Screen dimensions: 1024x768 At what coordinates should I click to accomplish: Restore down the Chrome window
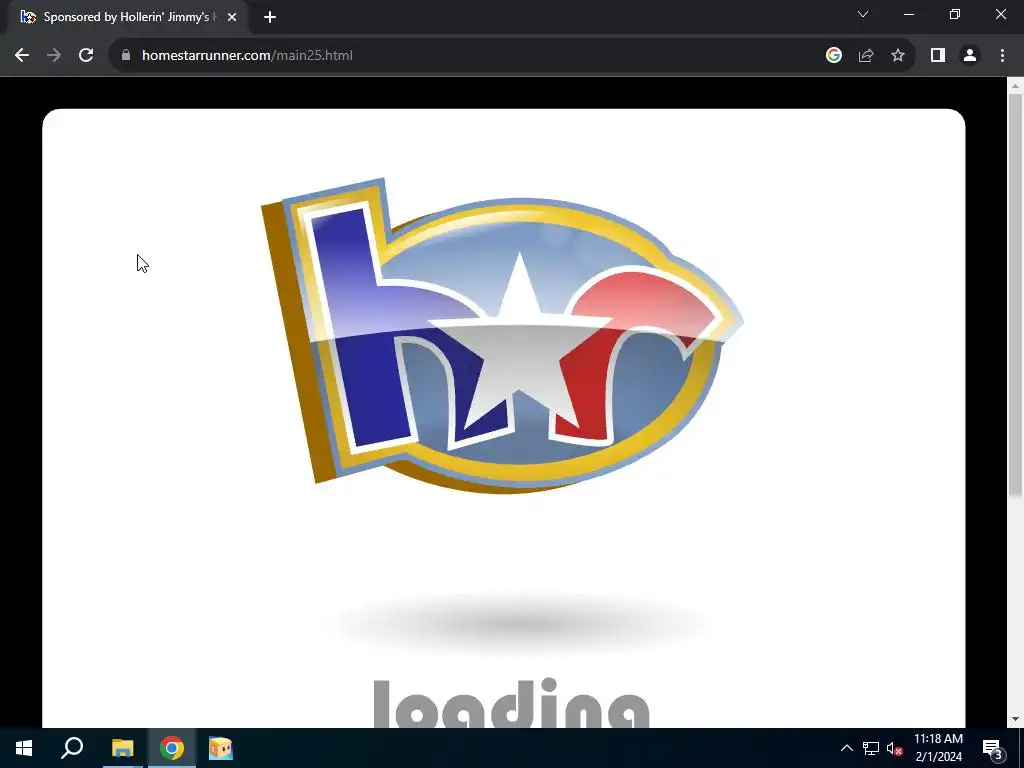pos(955,14)
